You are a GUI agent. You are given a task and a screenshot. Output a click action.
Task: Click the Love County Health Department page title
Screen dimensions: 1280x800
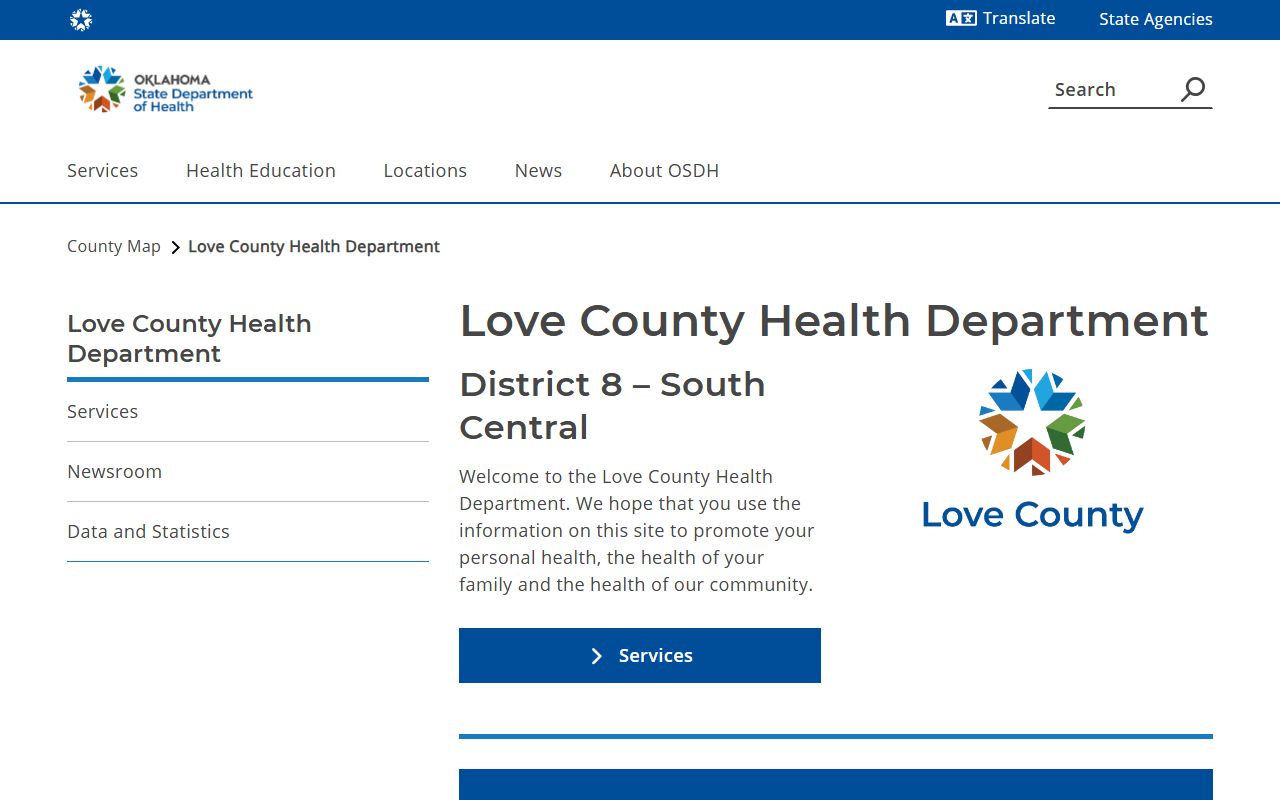point(834,321)
